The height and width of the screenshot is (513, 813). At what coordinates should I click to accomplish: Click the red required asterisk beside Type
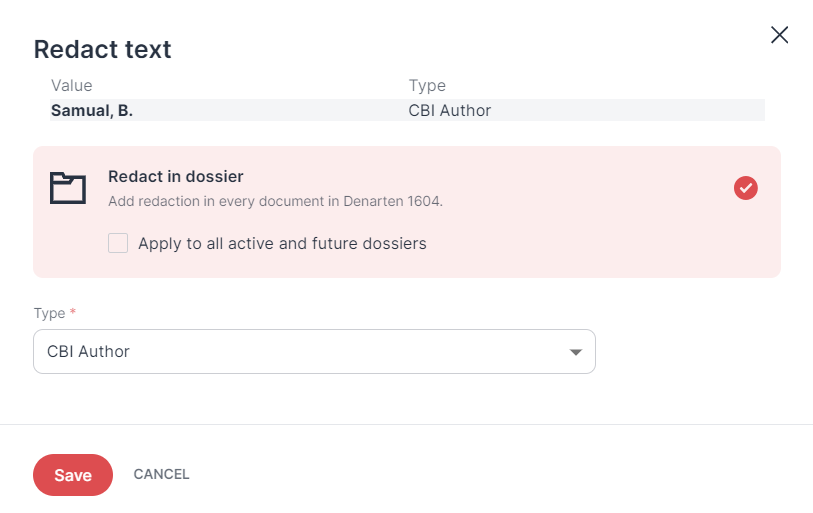[73, 311]
